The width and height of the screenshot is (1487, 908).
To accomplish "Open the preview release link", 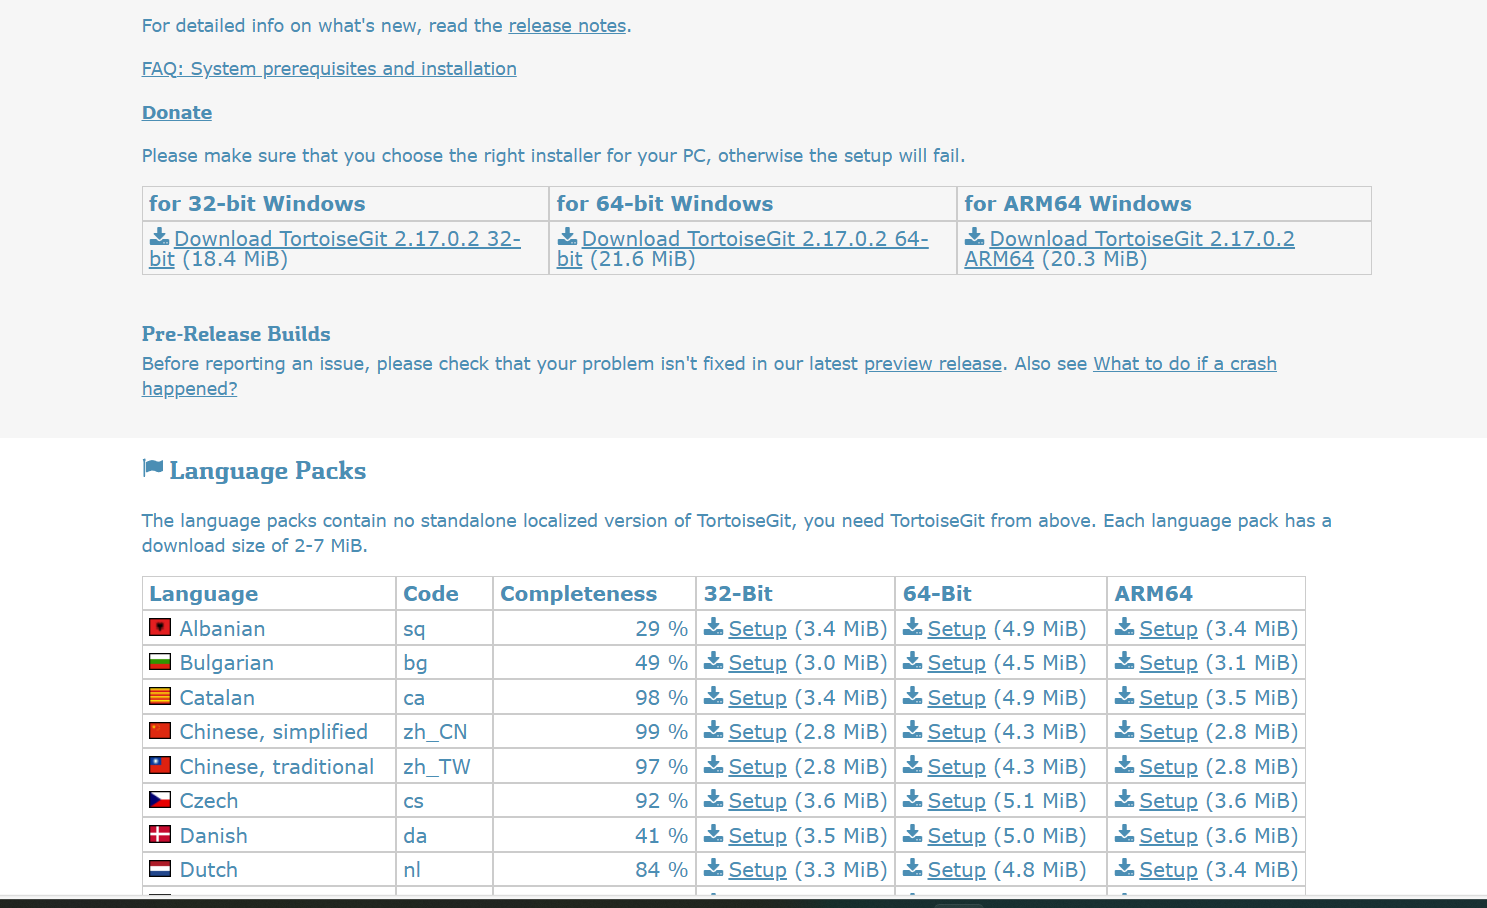I will 933,364.
